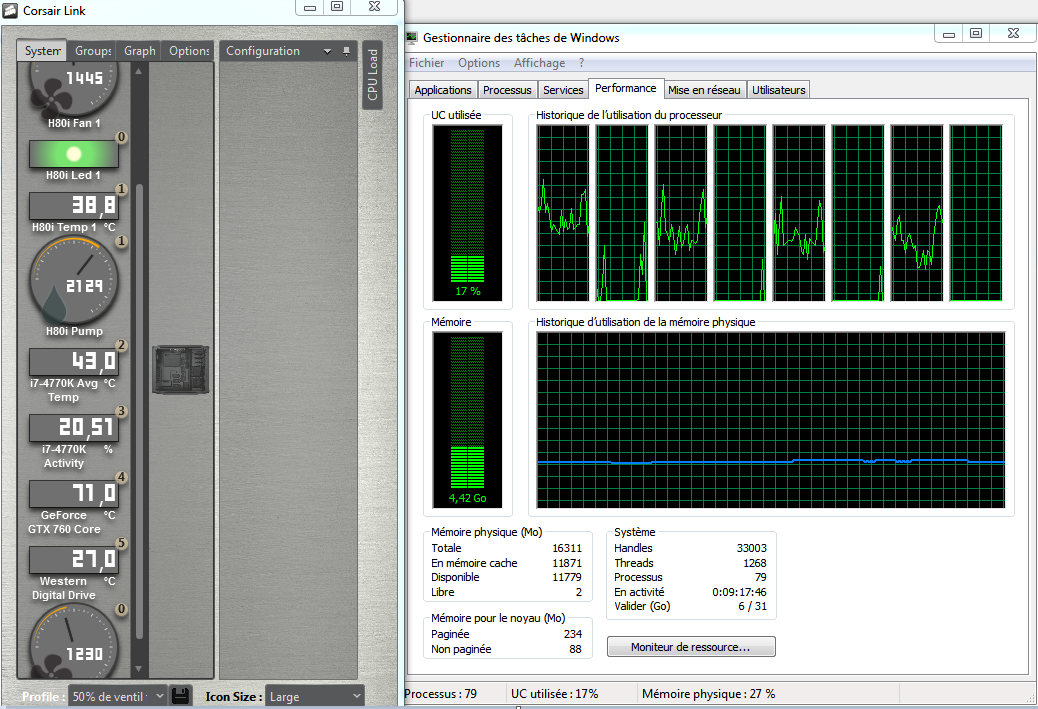The image size is (1038, 709).
Task: Open the Options menu in Task Manager
Action: click(x=479, y=63)
